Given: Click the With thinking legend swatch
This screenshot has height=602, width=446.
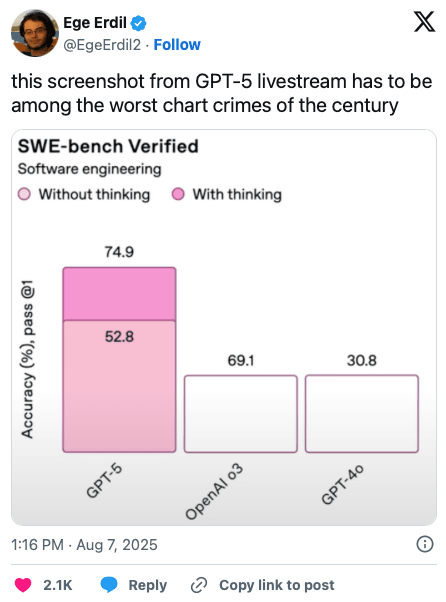Looking at the screenshot, I should click(x=178, y=194).
